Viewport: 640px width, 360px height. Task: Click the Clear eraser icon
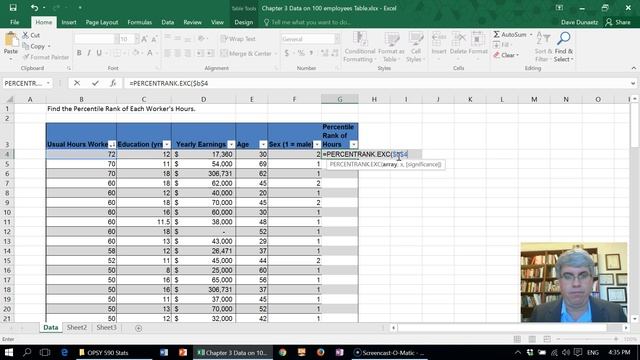[496, 55]
